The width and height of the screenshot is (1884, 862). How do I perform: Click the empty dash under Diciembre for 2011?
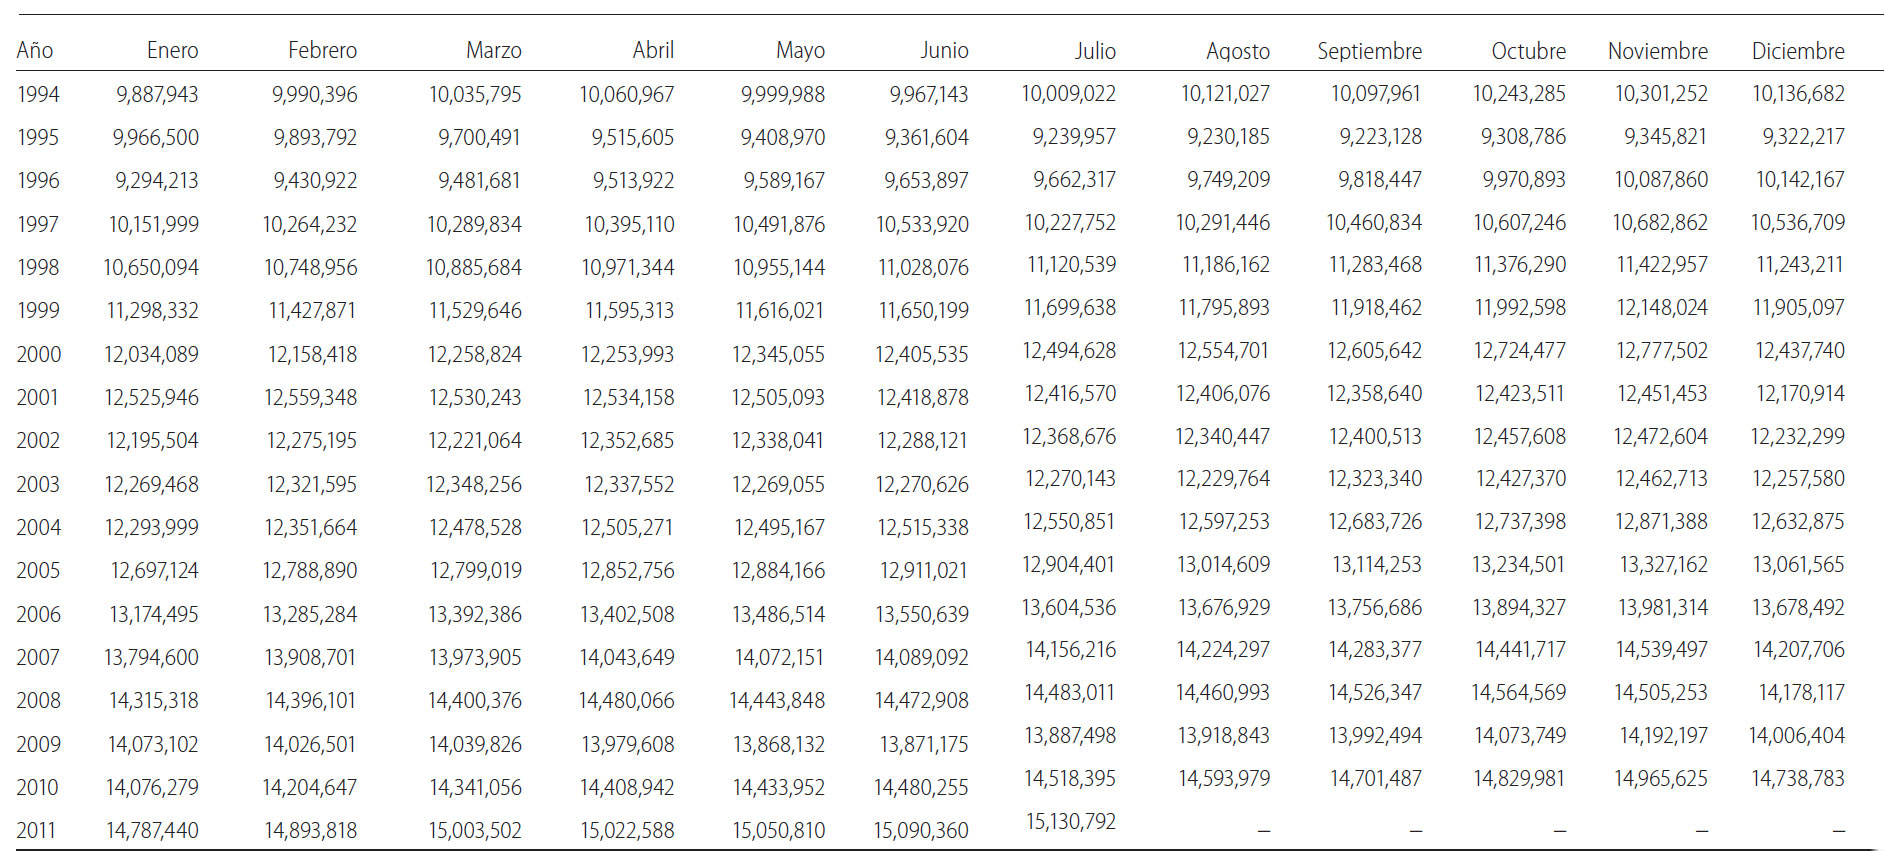pos(1838,830)
